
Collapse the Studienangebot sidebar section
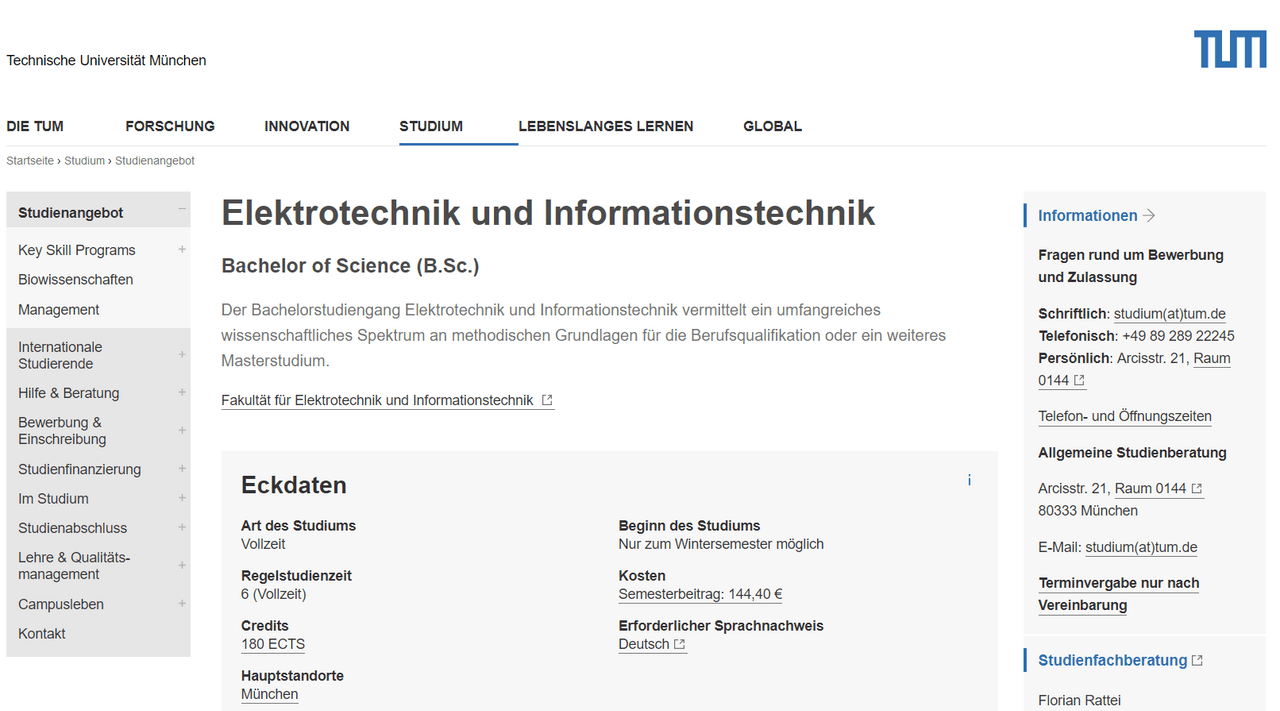pyautogui.click(x=182, y=209)
